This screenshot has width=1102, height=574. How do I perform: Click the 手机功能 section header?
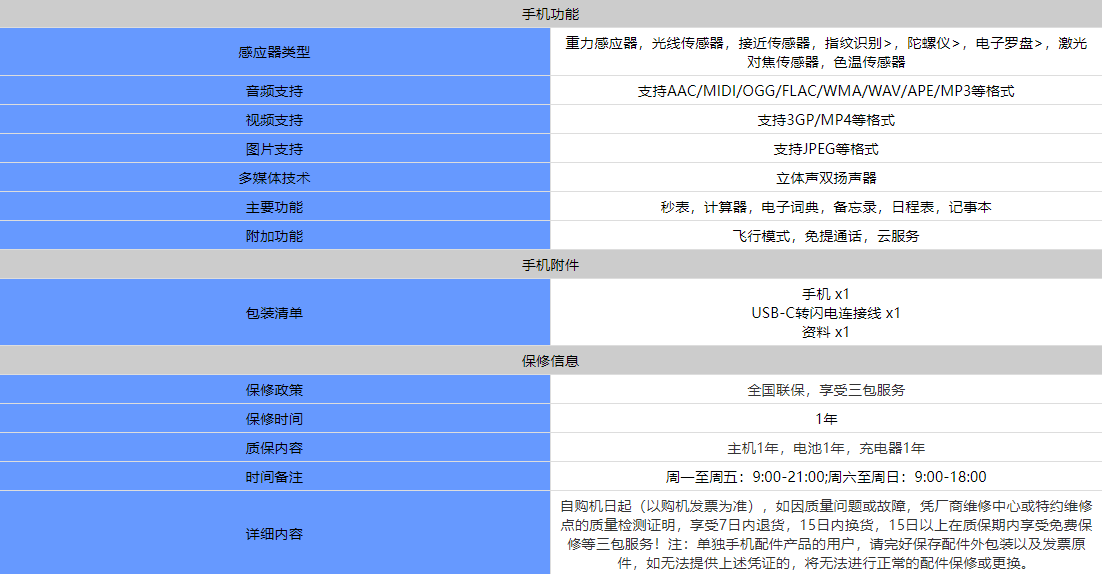click(x=550, y=14)
